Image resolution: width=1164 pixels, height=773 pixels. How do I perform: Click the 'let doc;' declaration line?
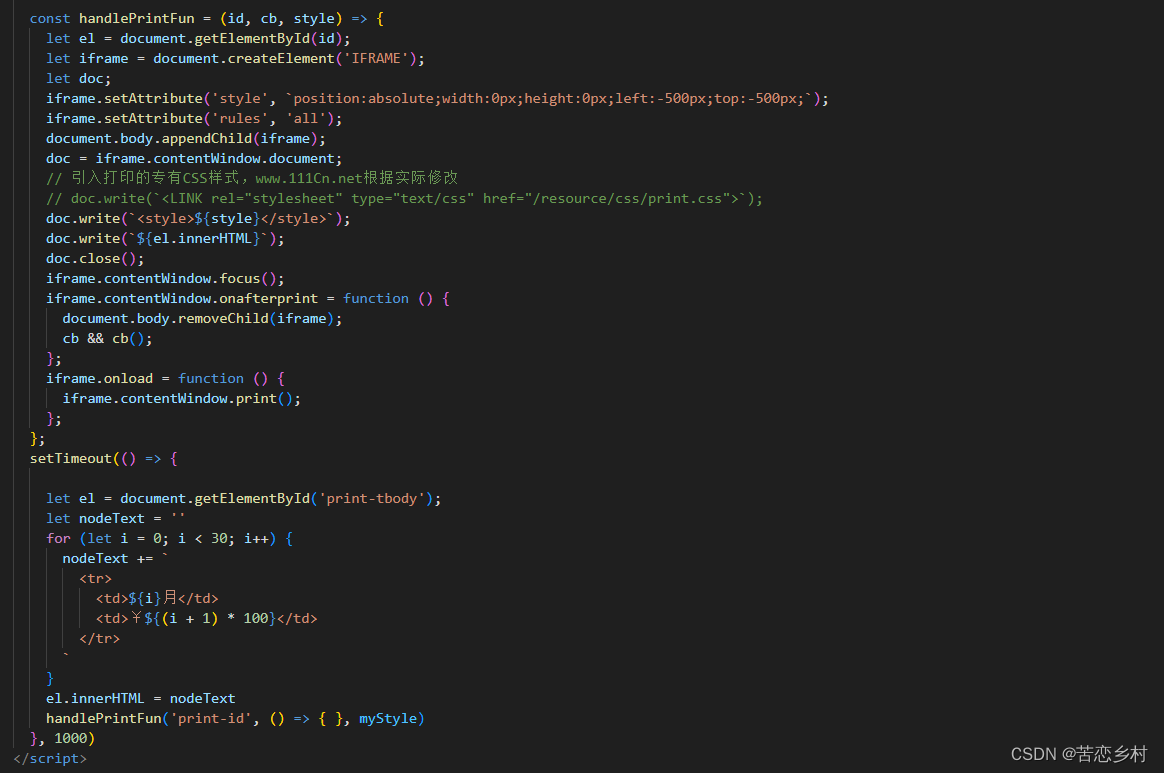pyautogui.click(x=78, y=79)
